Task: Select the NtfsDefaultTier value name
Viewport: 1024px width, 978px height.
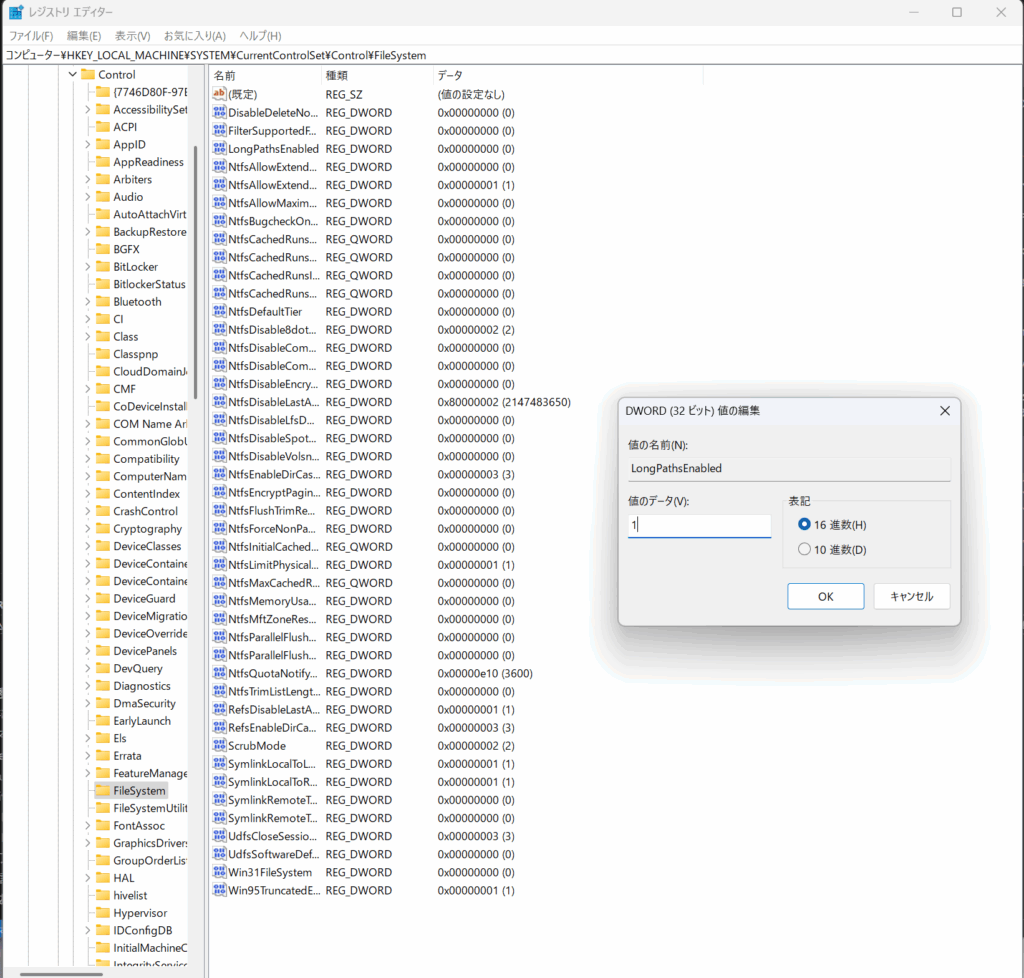Action: [x=264, y=311]
